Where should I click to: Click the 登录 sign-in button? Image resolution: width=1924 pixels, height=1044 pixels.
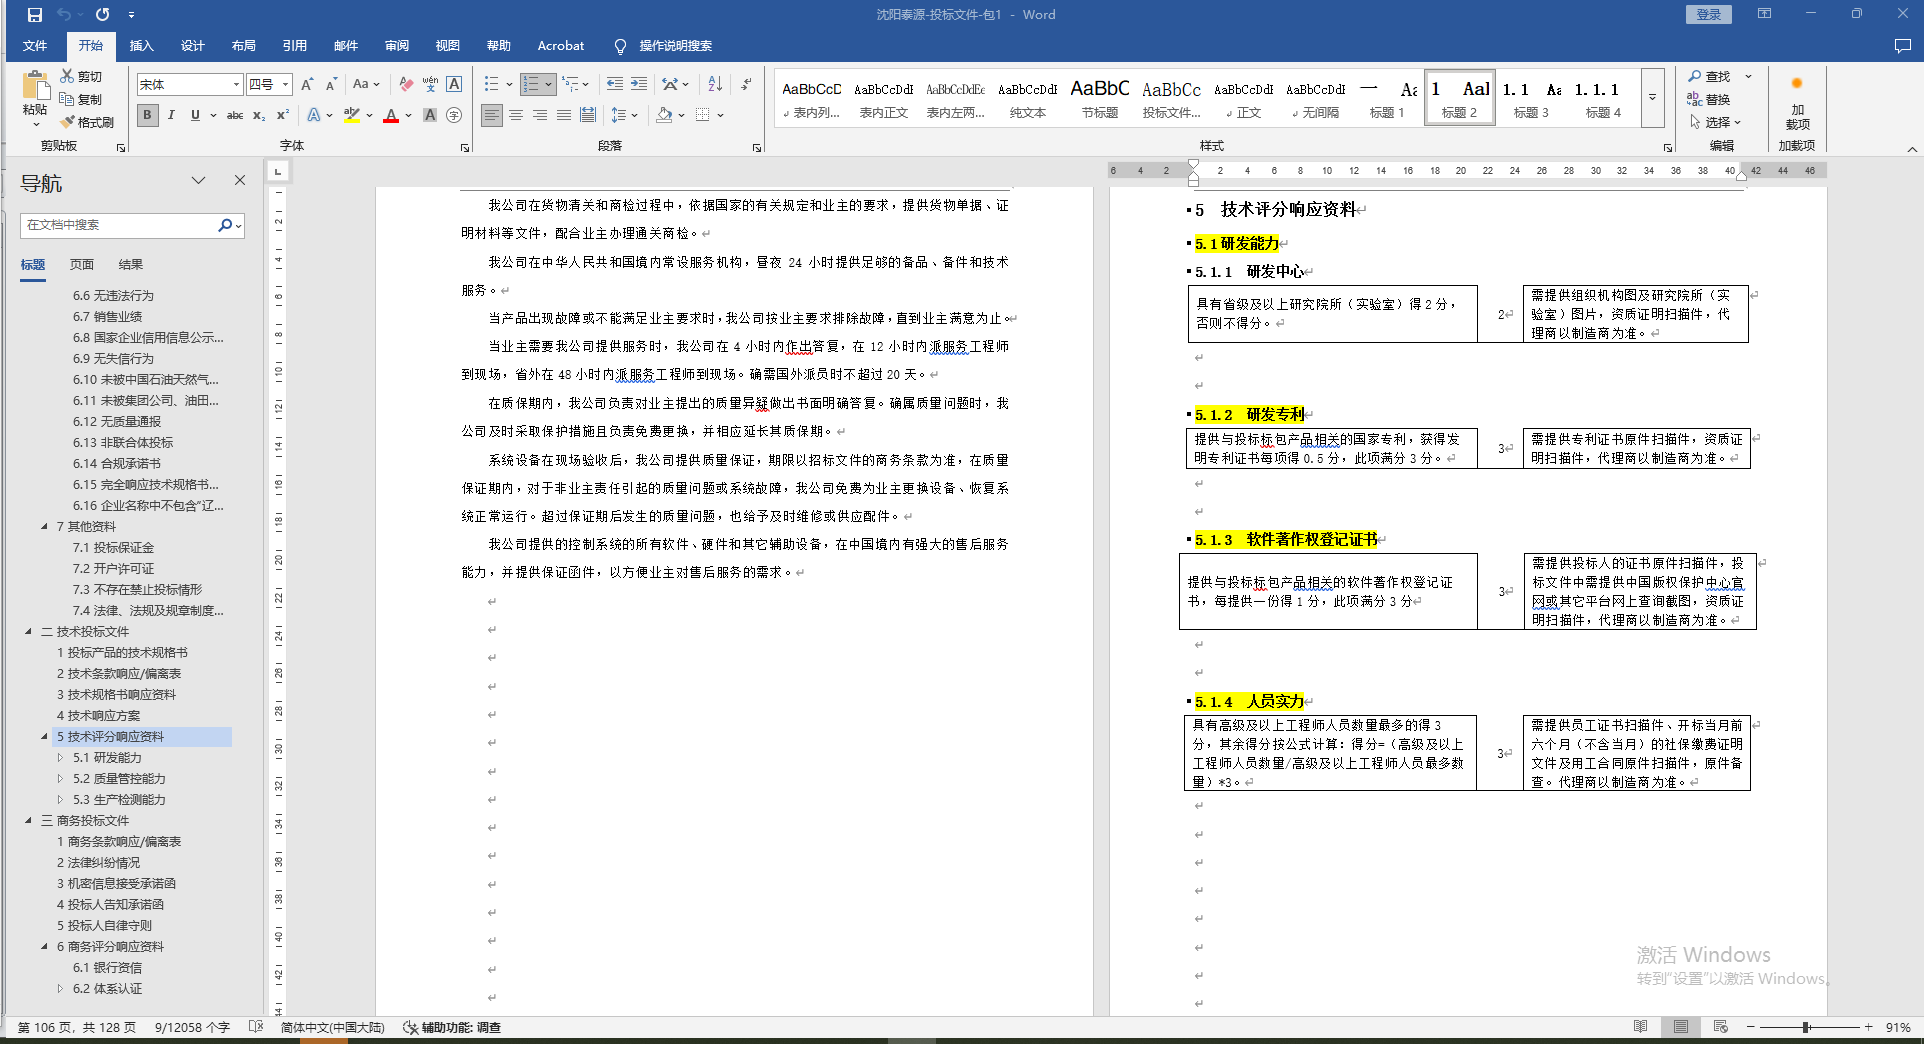point(1708,14)
